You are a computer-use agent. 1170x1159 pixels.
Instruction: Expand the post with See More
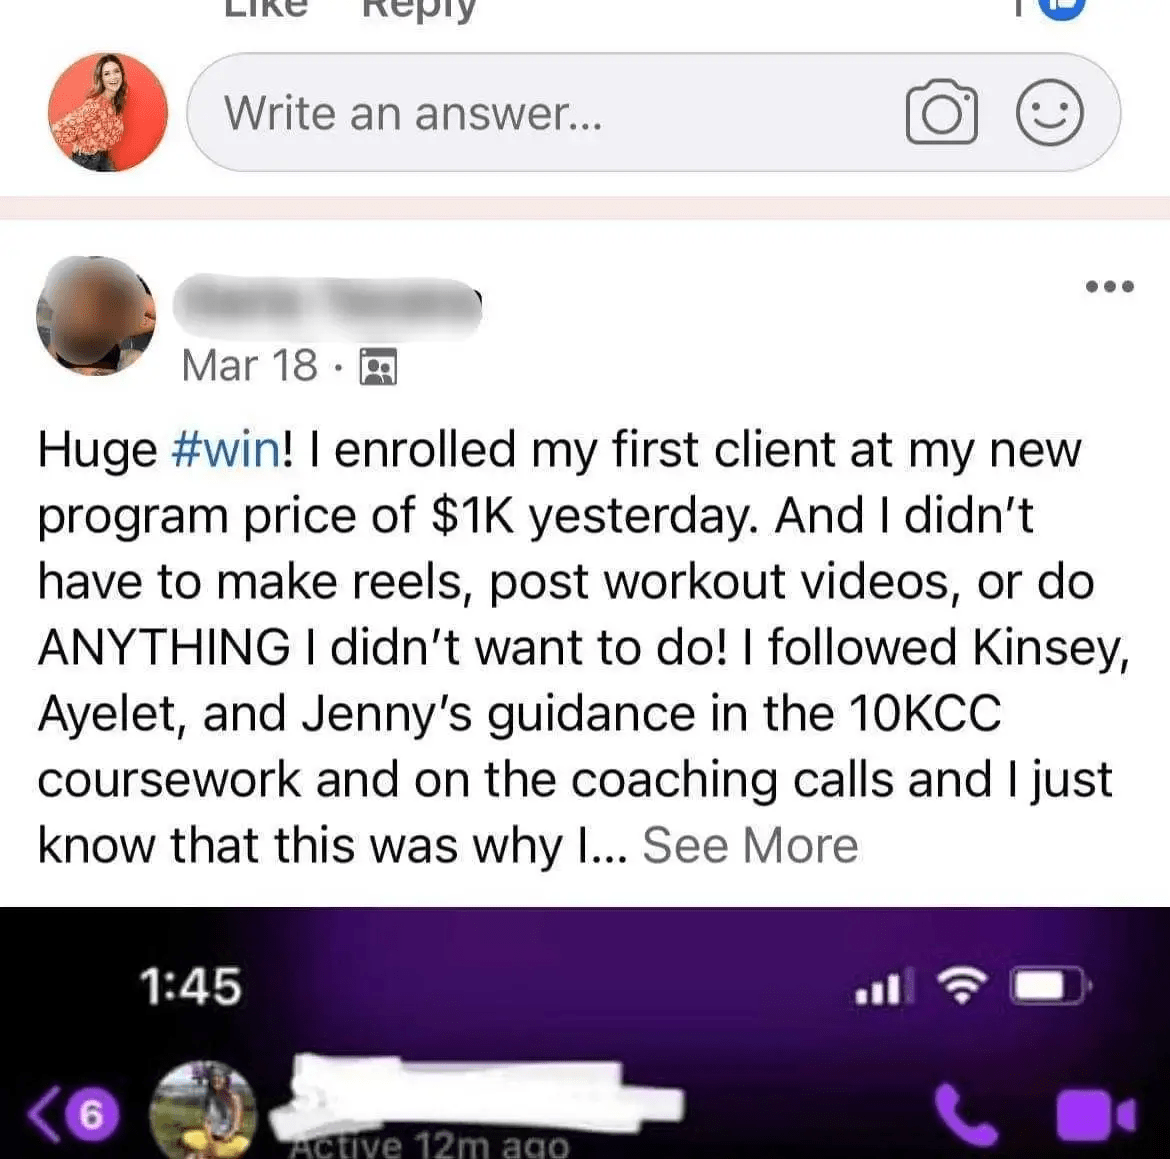point(750,846)
